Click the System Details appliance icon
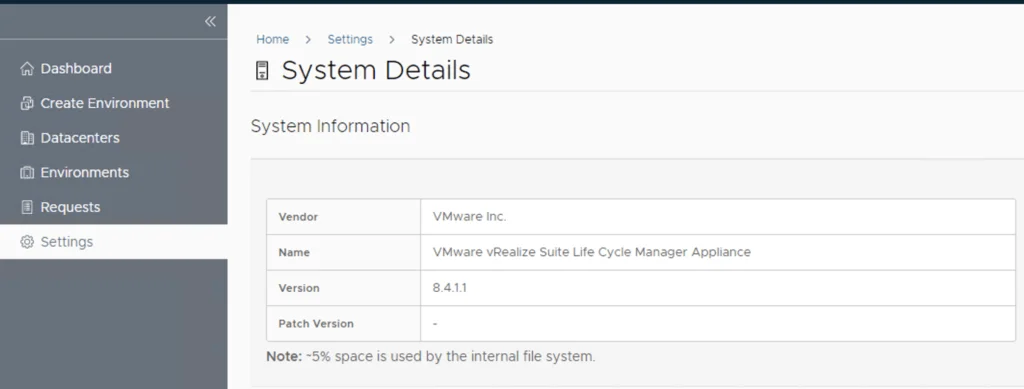This screenshot has height=389, width=1024. coord(262,70)
